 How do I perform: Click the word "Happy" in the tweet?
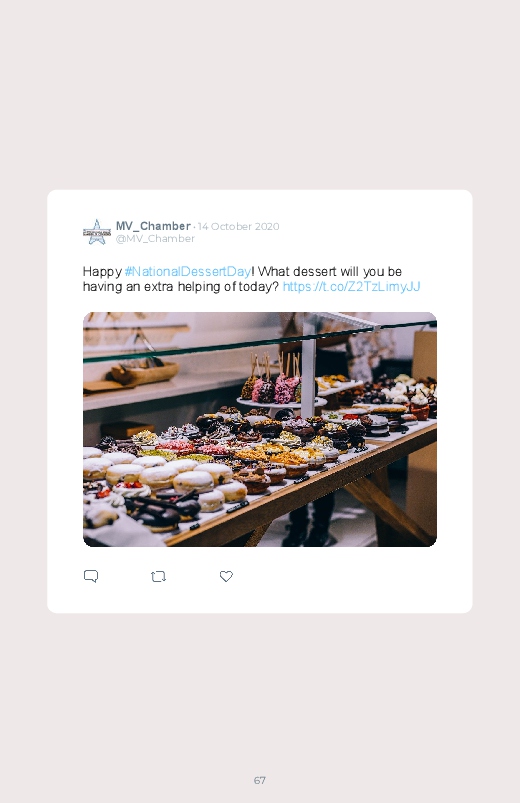102,272
